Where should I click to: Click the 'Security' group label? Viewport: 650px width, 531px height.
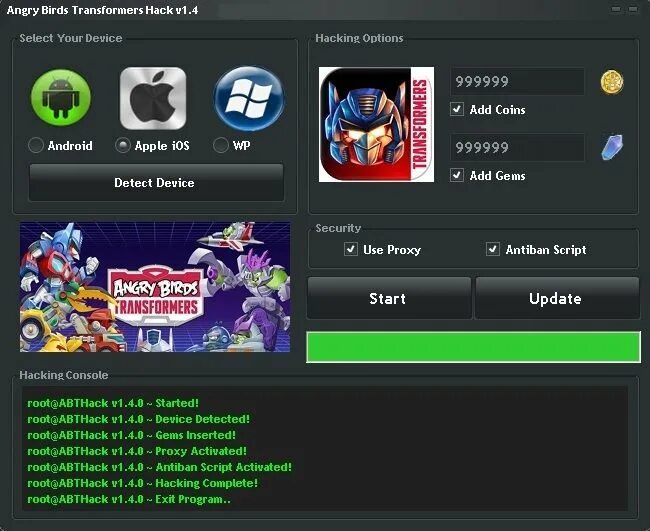pos(338,228)
